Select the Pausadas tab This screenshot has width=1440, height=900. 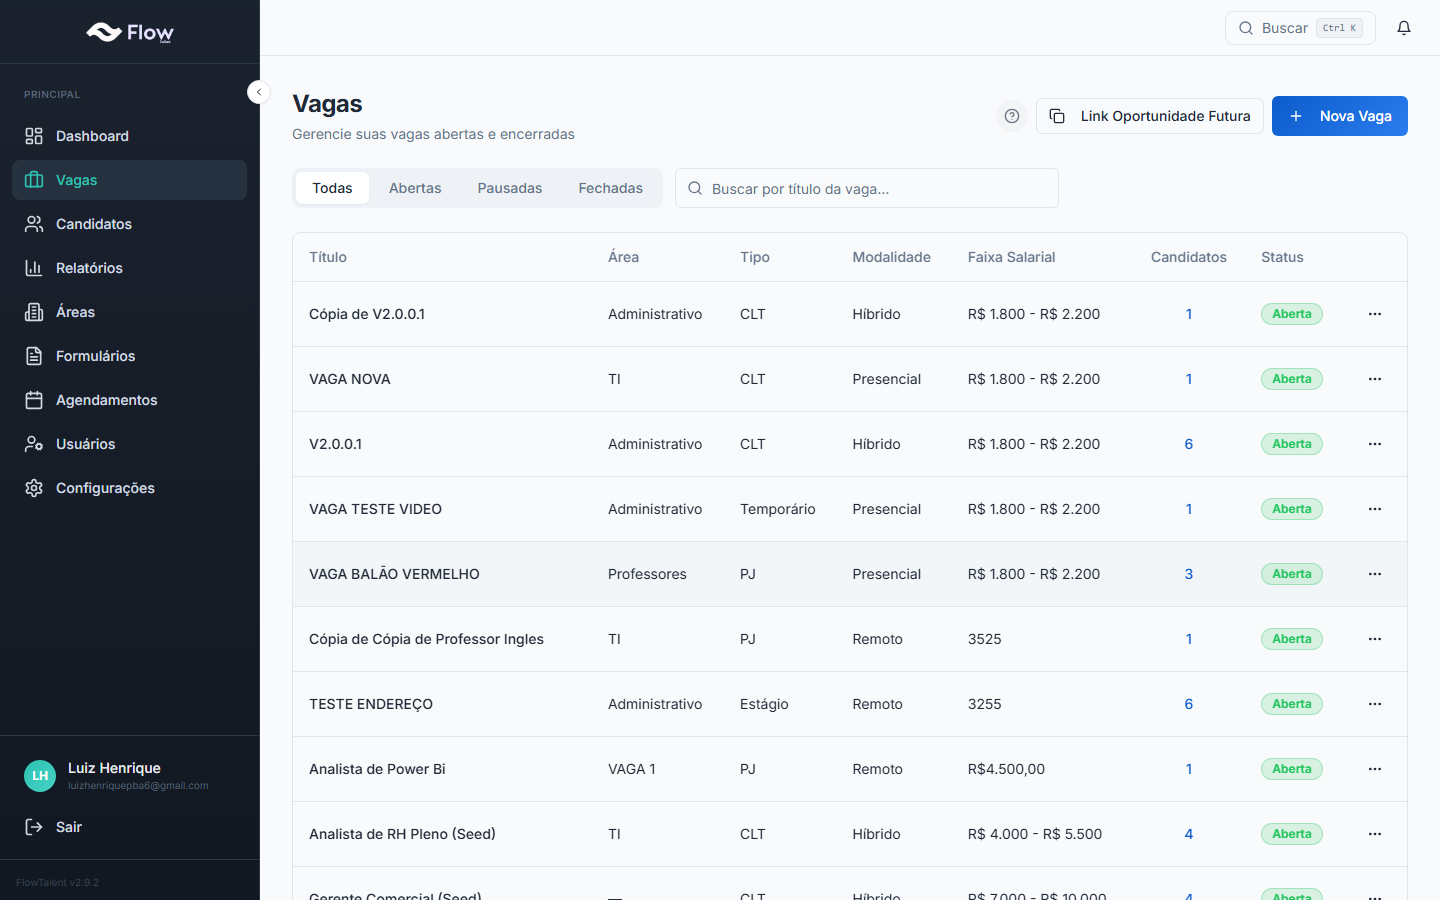click(509, 188)
